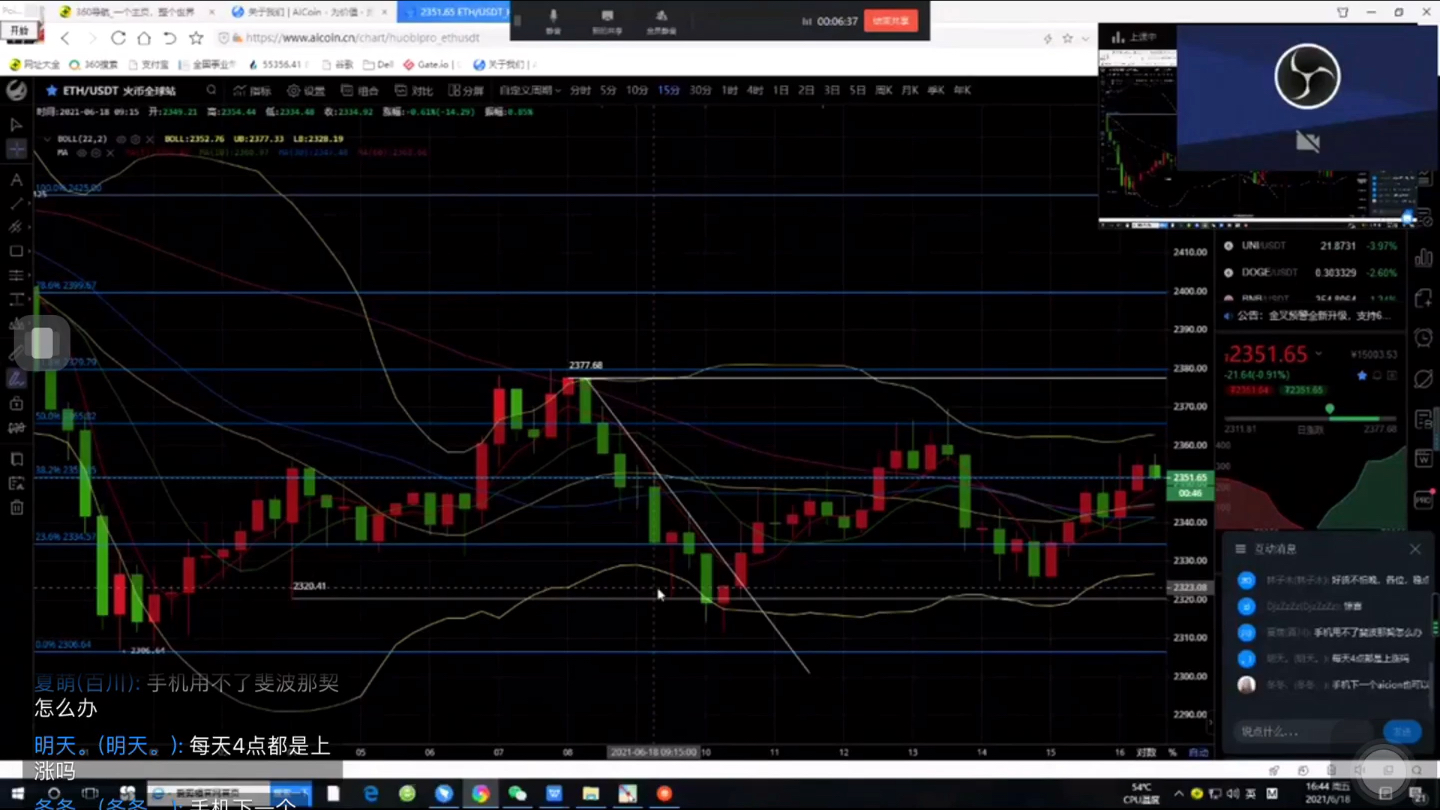1440x810 pixels.
Task: Click the red 结束共享 stop sharing button
Action: click(891, 21)
